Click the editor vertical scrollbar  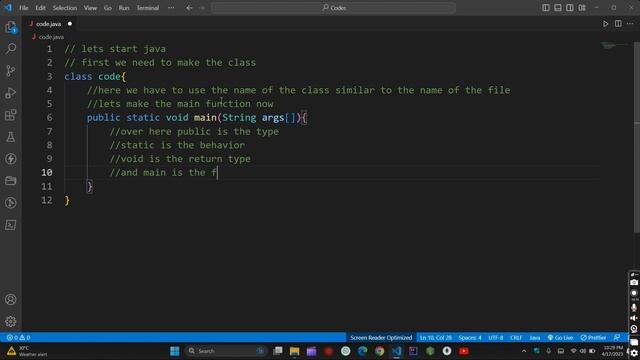tap(637, 137)
